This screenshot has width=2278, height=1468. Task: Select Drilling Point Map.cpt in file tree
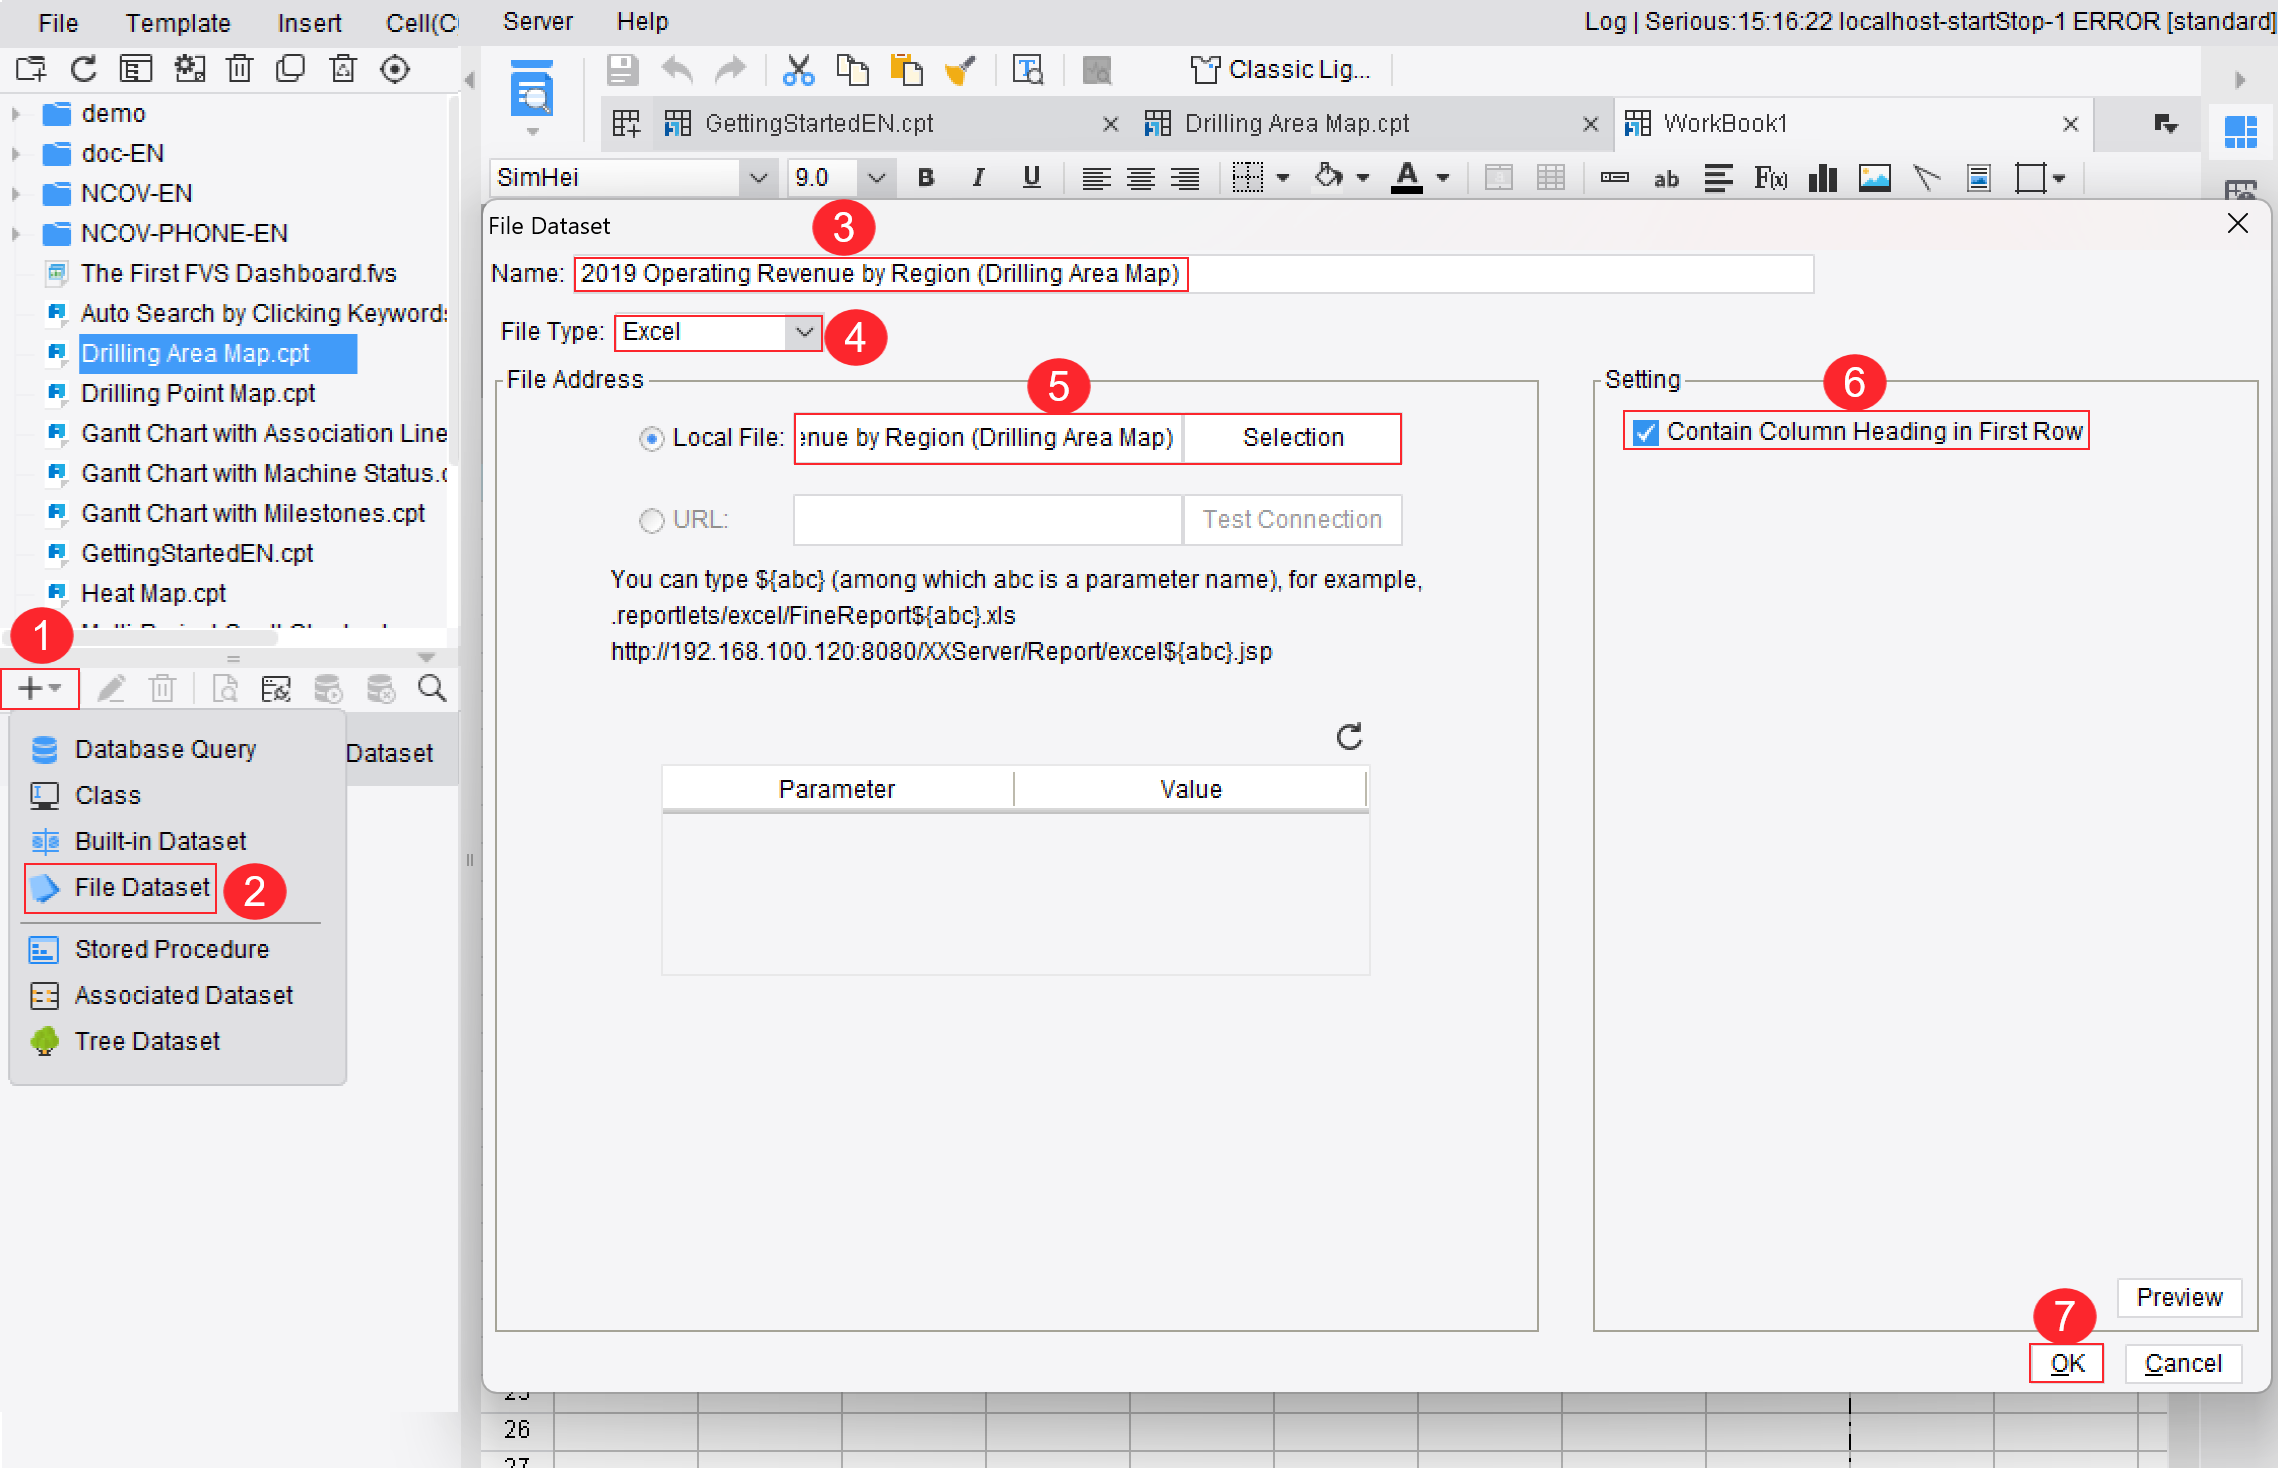tap(197, 393)
